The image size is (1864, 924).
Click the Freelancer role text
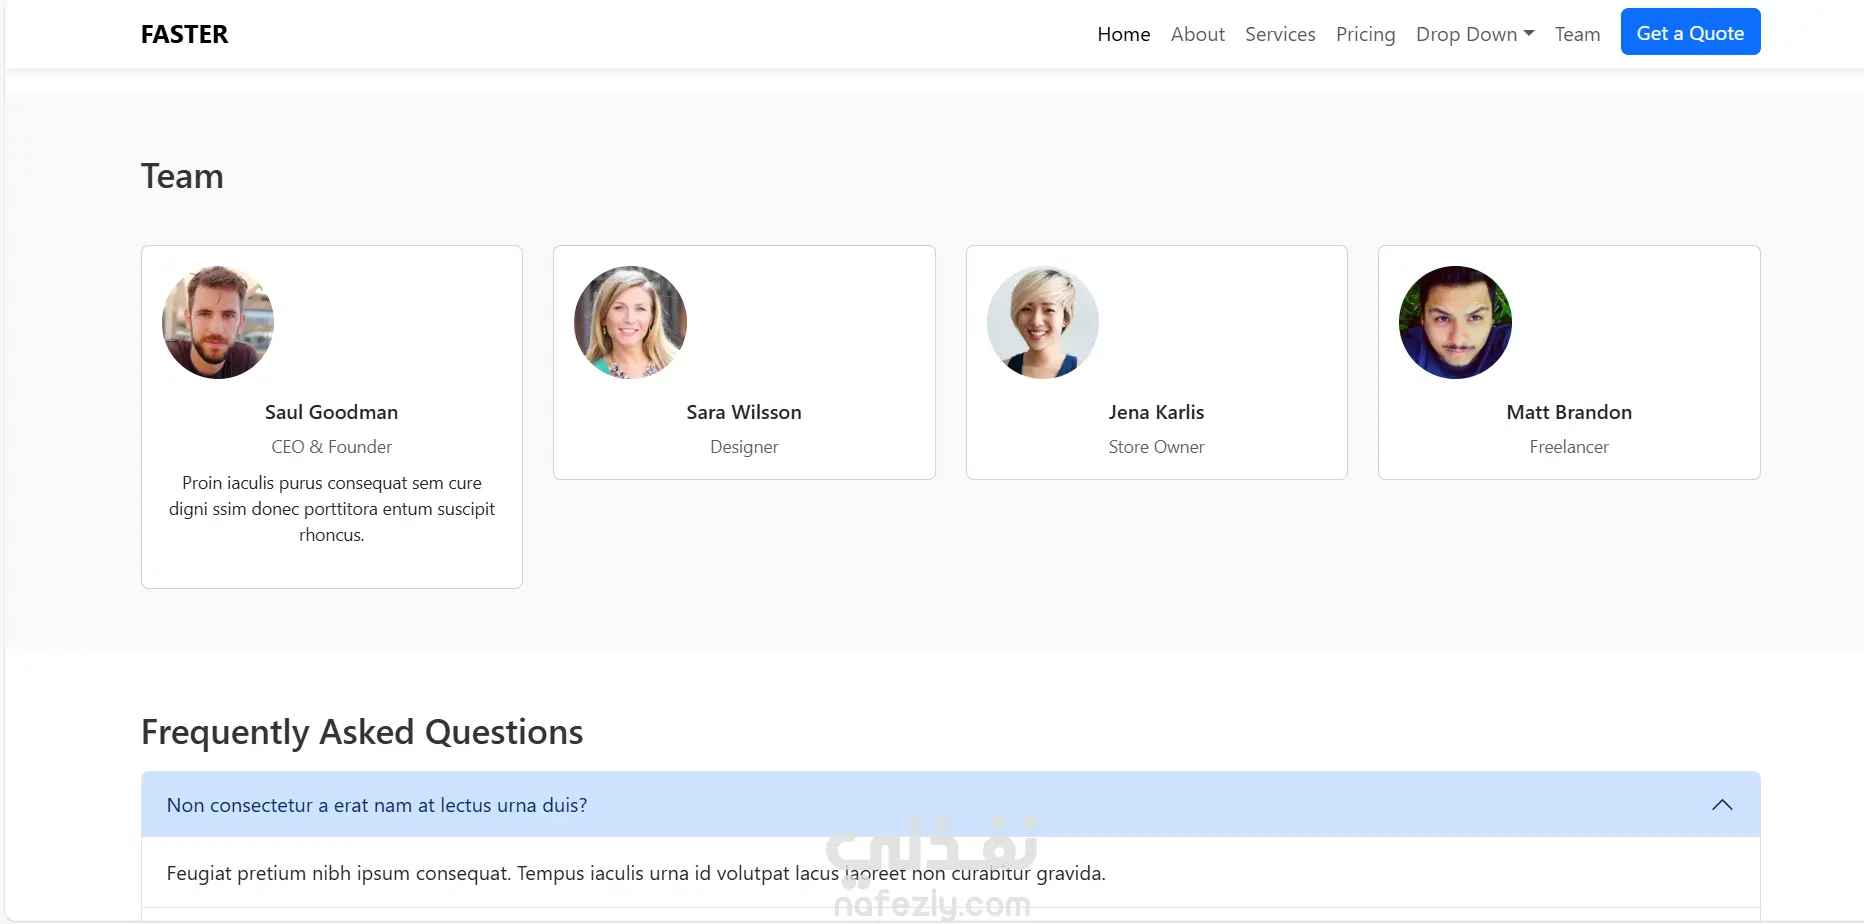pos(1569,447)
